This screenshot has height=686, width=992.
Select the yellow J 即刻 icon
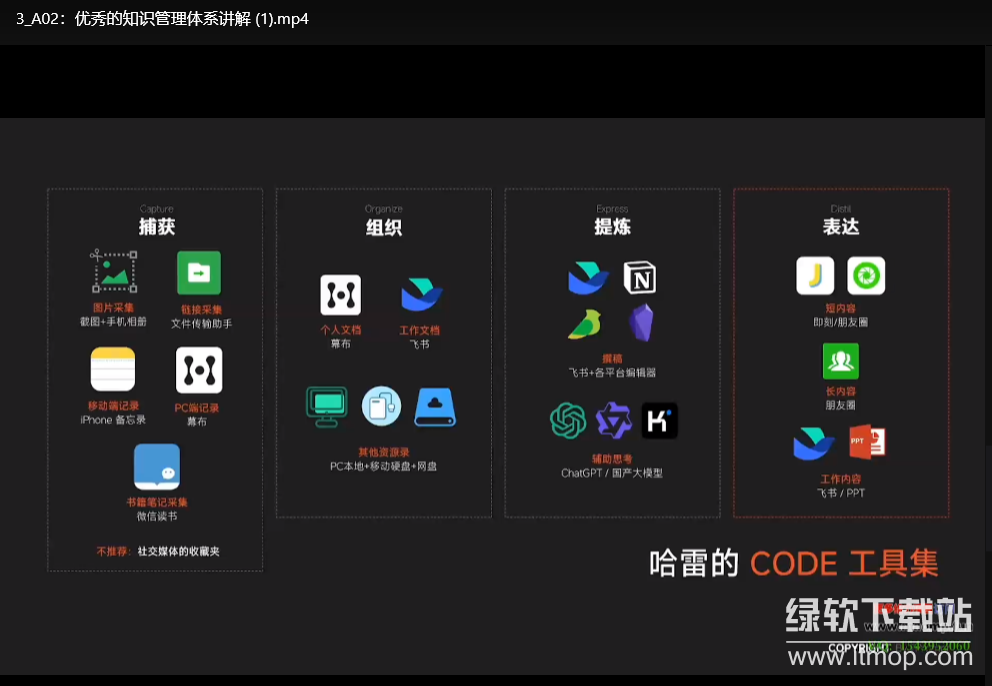coord(815,276)
